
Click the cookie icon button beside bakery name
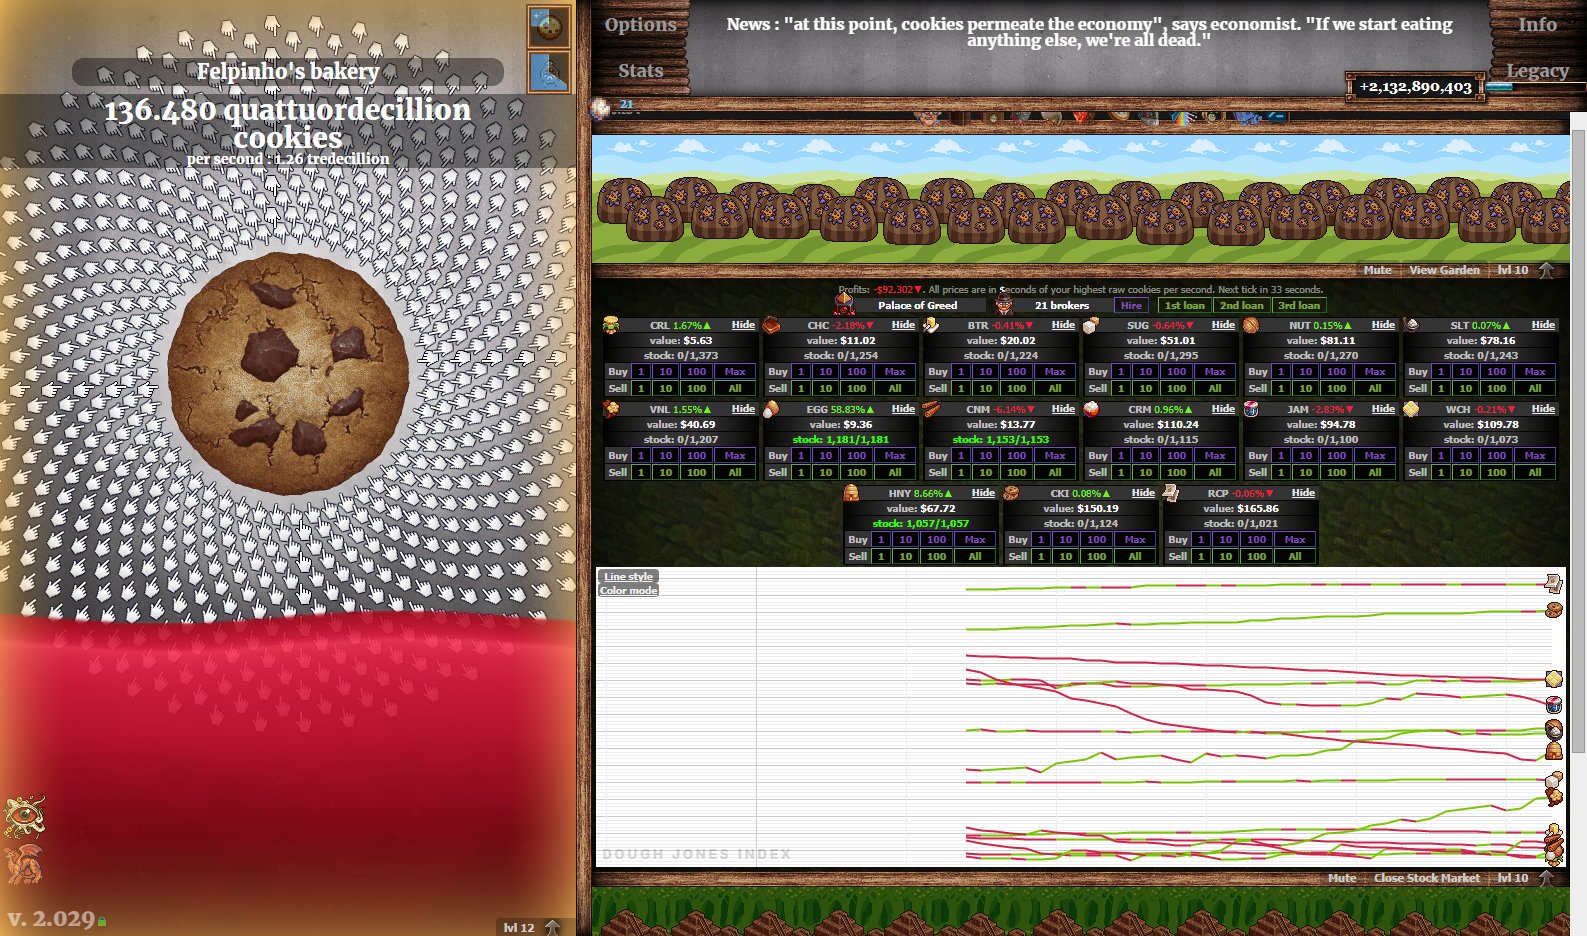548,27
